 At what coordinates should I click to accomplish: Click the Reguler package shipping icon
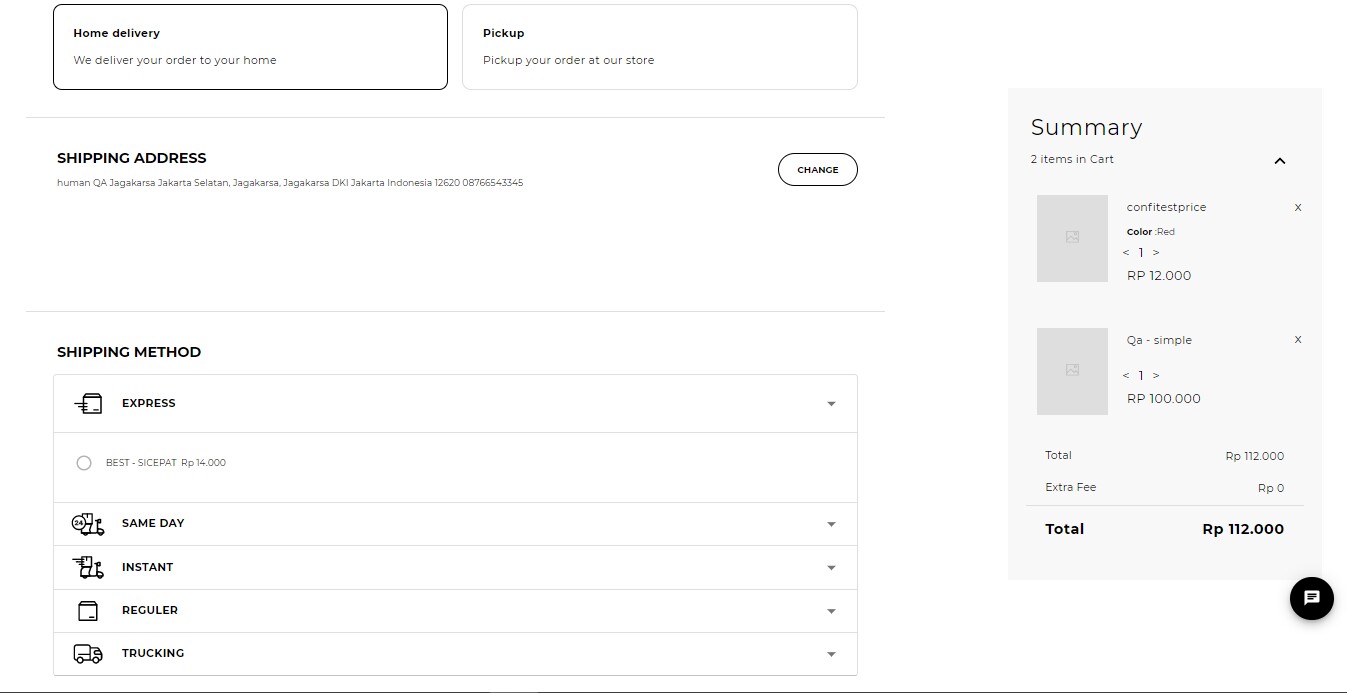(87, 610)
